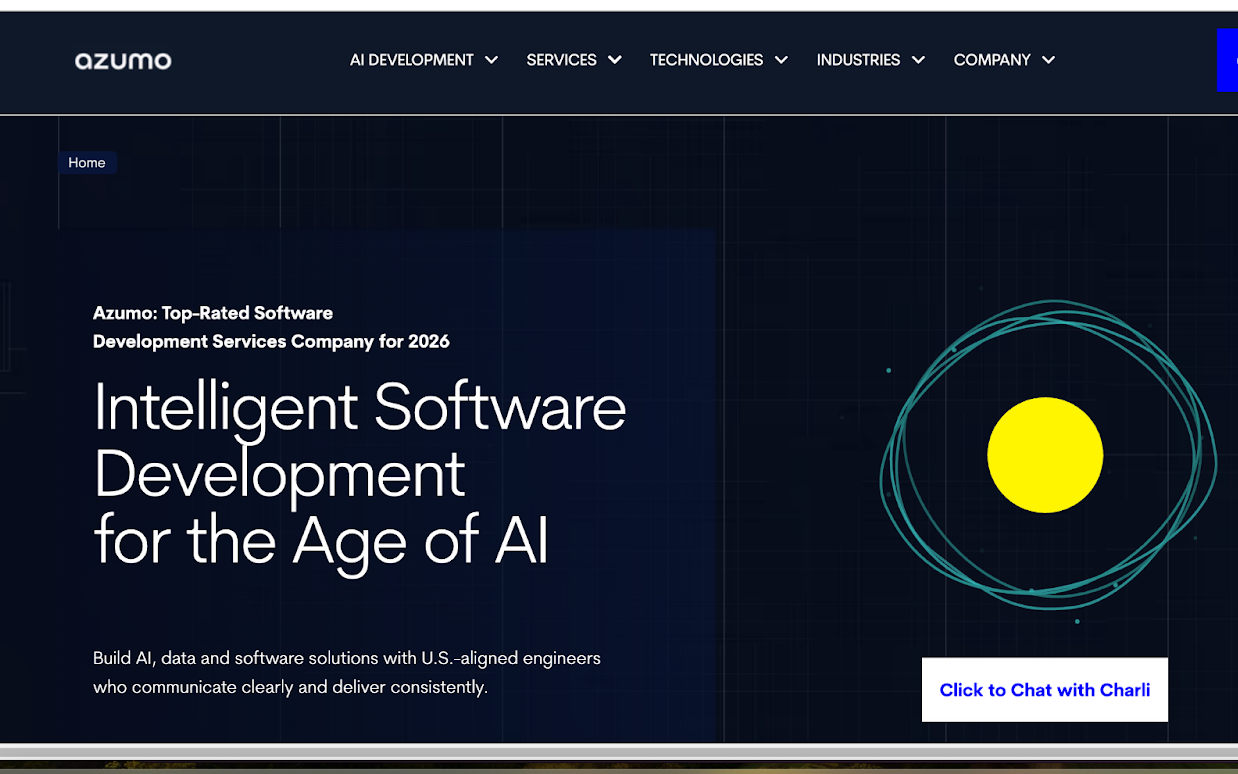
Task: Open the INDUSTRIES menu
Action: pos(857,60)
